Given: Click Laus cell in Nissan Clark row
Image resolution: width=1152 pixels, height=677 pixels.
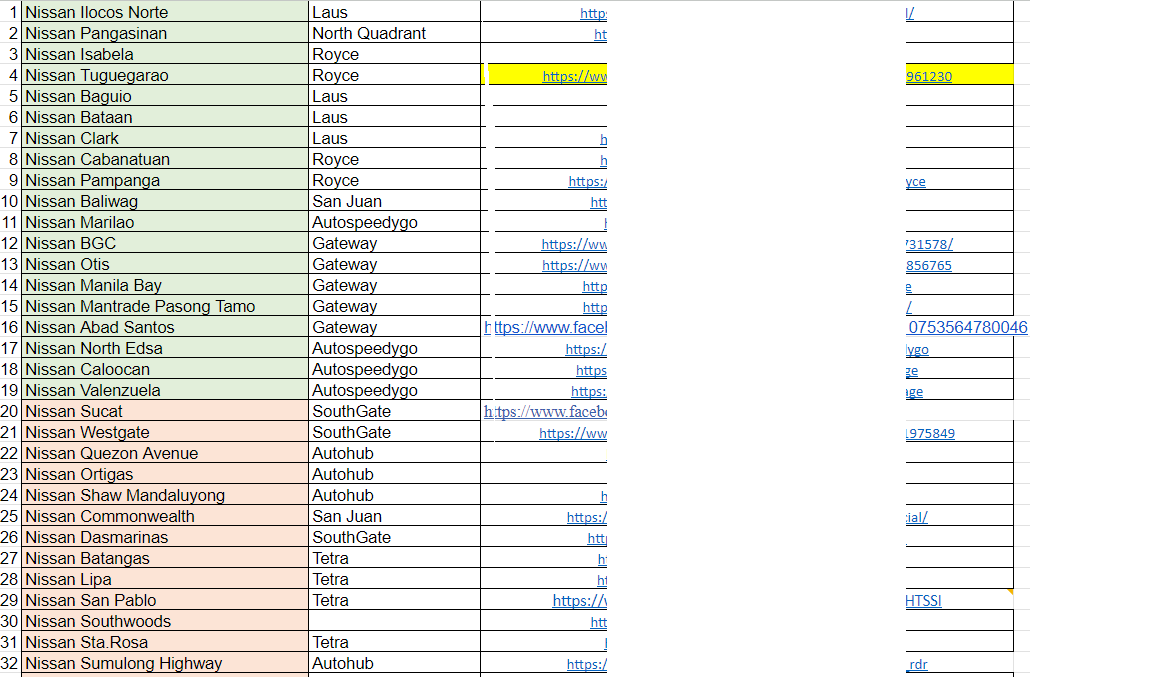Looking at the screenshot, I should [395, 138].
